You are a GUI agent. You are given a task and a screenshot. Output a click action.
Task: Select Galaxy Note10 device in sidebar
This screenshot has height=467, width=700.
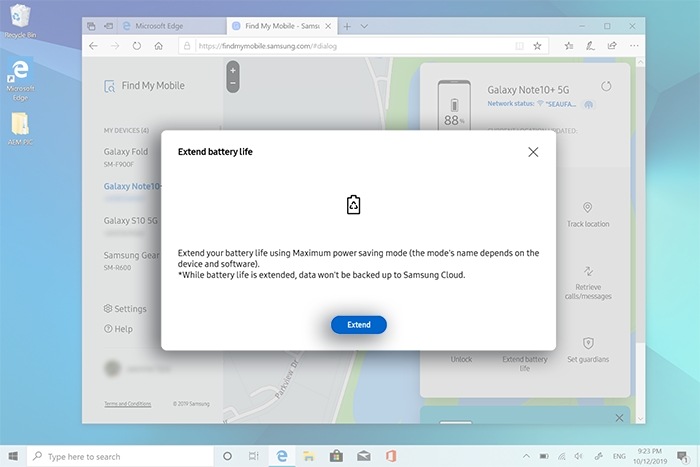pos(132,191)
